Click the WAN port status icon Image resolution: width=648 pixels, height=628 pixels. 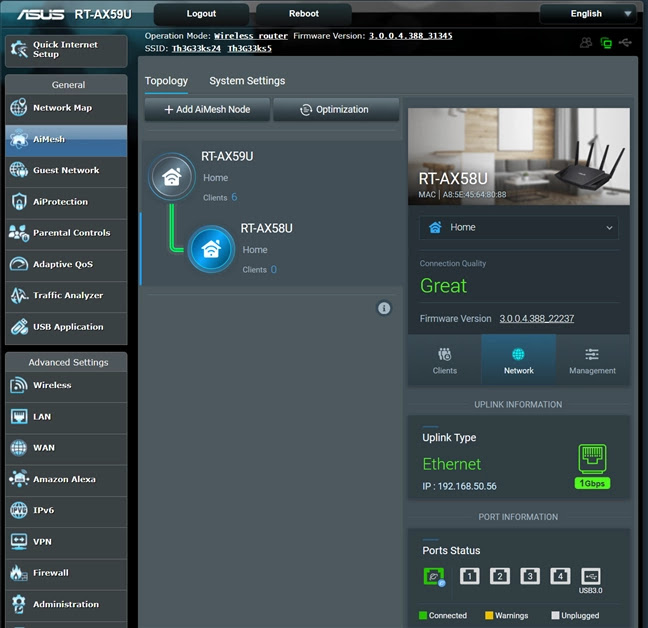pos(434,576)
